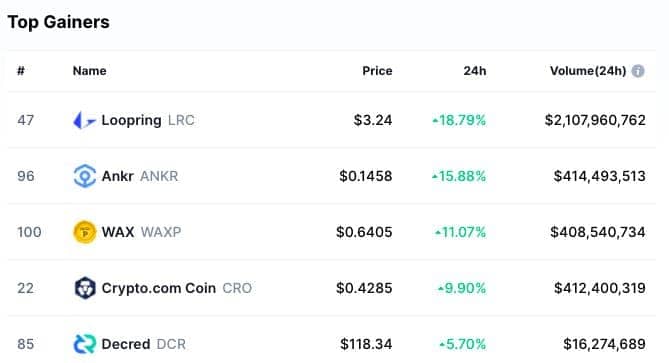Screen dimensions: 669x363
Task: Click the Decred logo icon
Action: [x=84, y=344]
